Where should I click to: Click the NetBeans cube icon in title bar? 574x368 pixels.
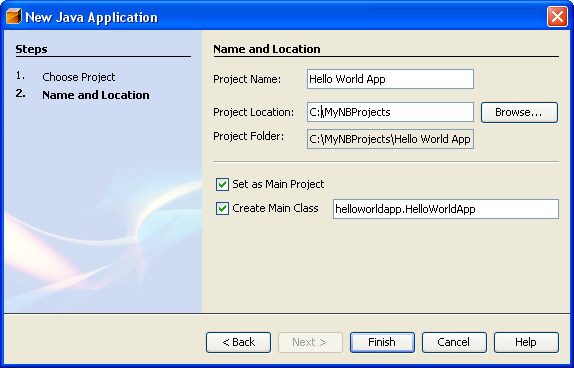[14, 16]
